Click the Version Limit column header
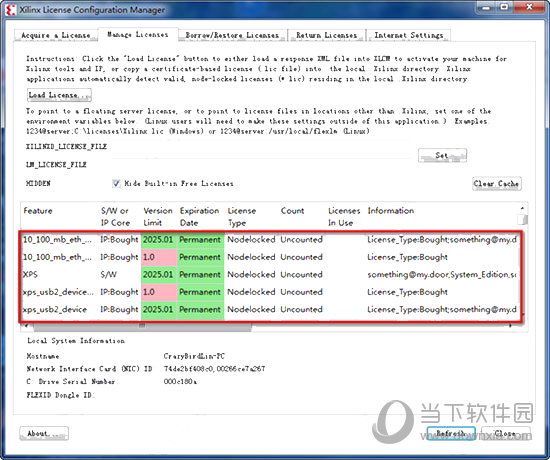The width and height of the screenshot is (550, 460). (158, 216)
